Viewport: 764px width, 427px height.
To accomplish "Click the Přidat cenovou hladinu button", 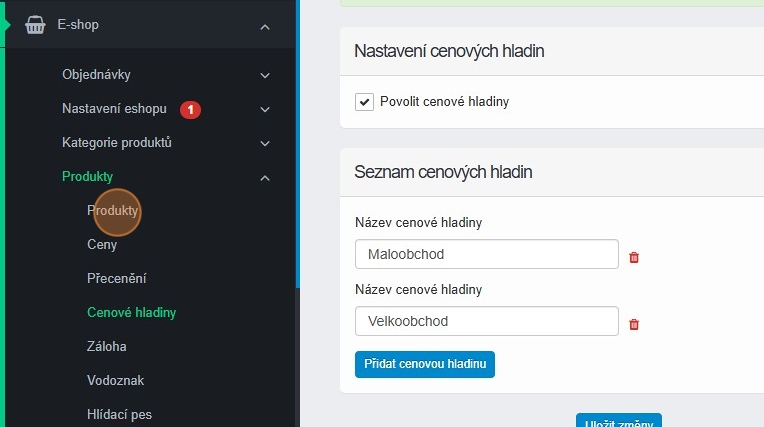I will pyautogui.click(x=425, y=364).
